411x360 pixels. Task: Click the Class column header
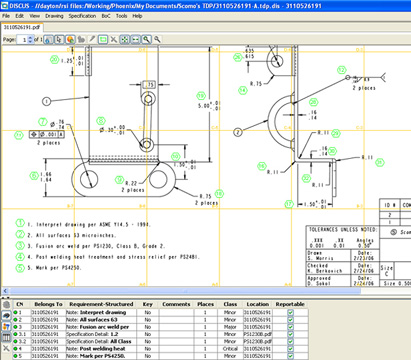[230, 304]
